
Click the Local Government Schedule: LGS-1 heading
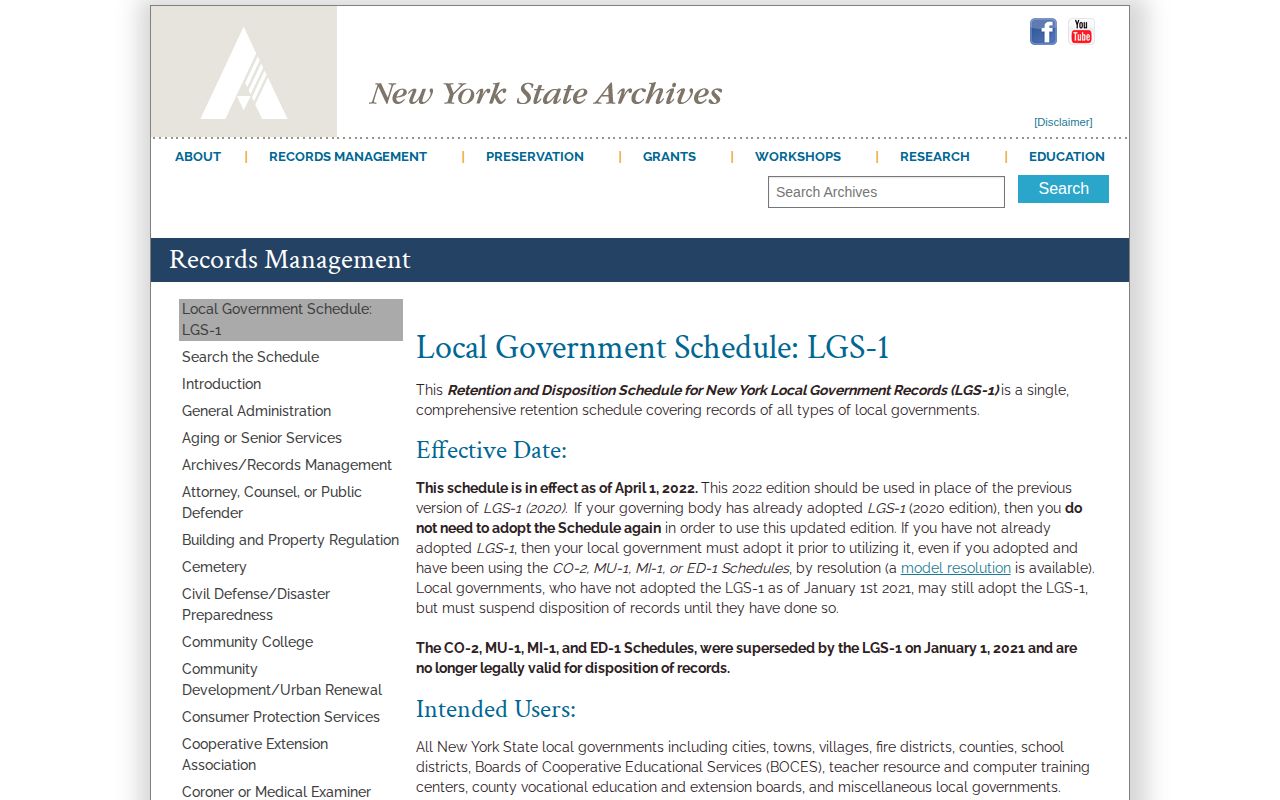[x=652, y=348]
